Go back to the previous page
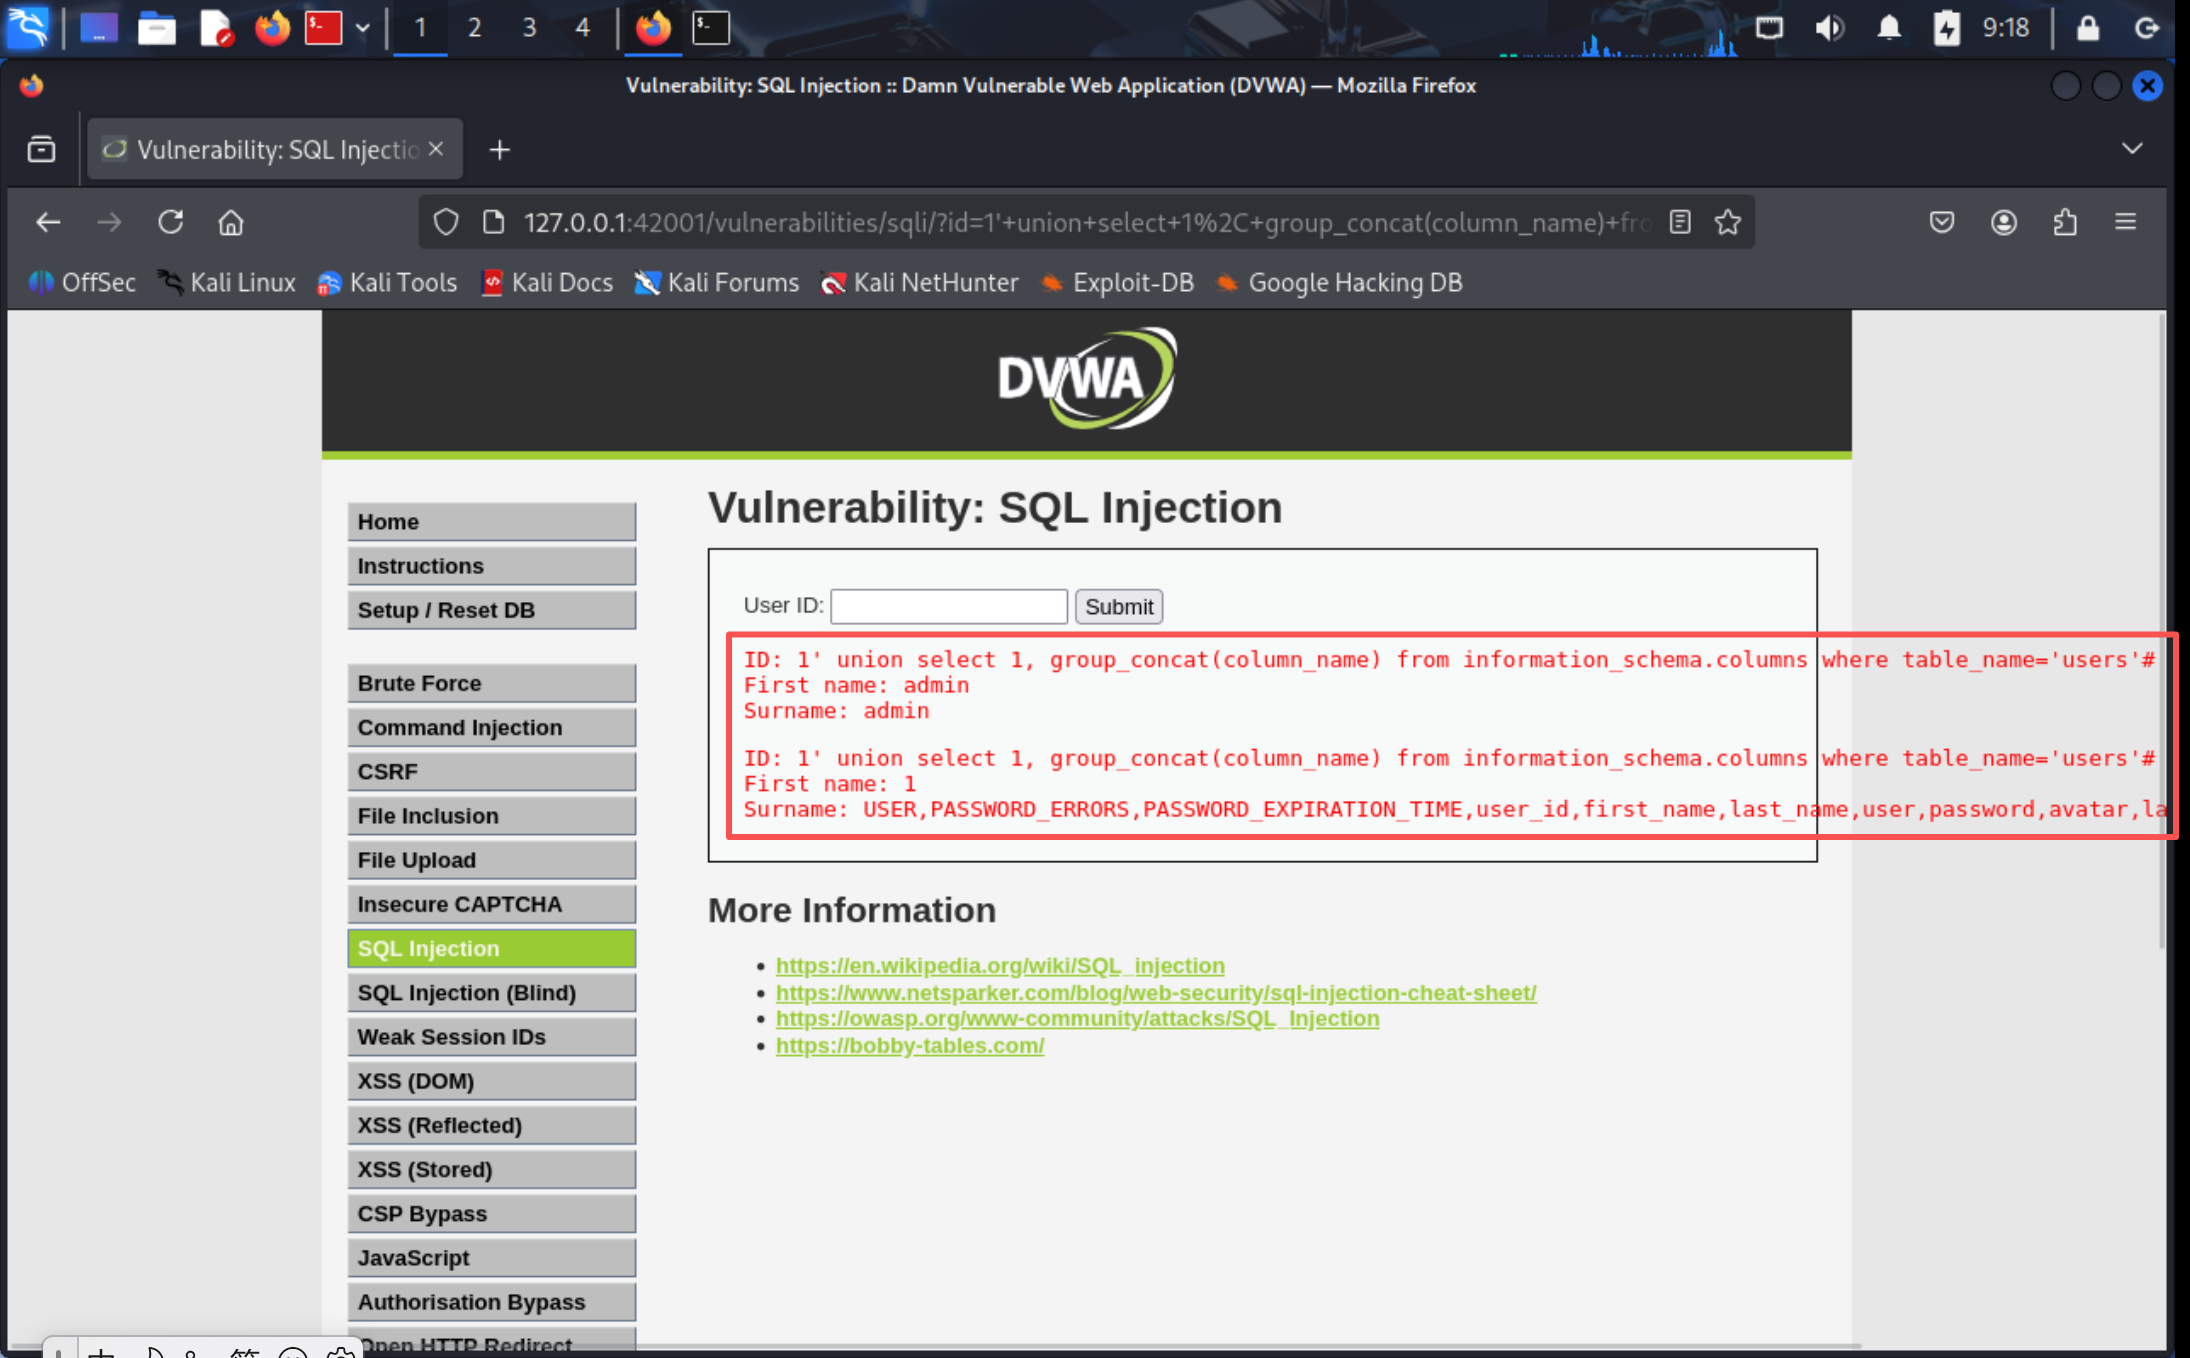2190x1358 pixels. (48, 222)
